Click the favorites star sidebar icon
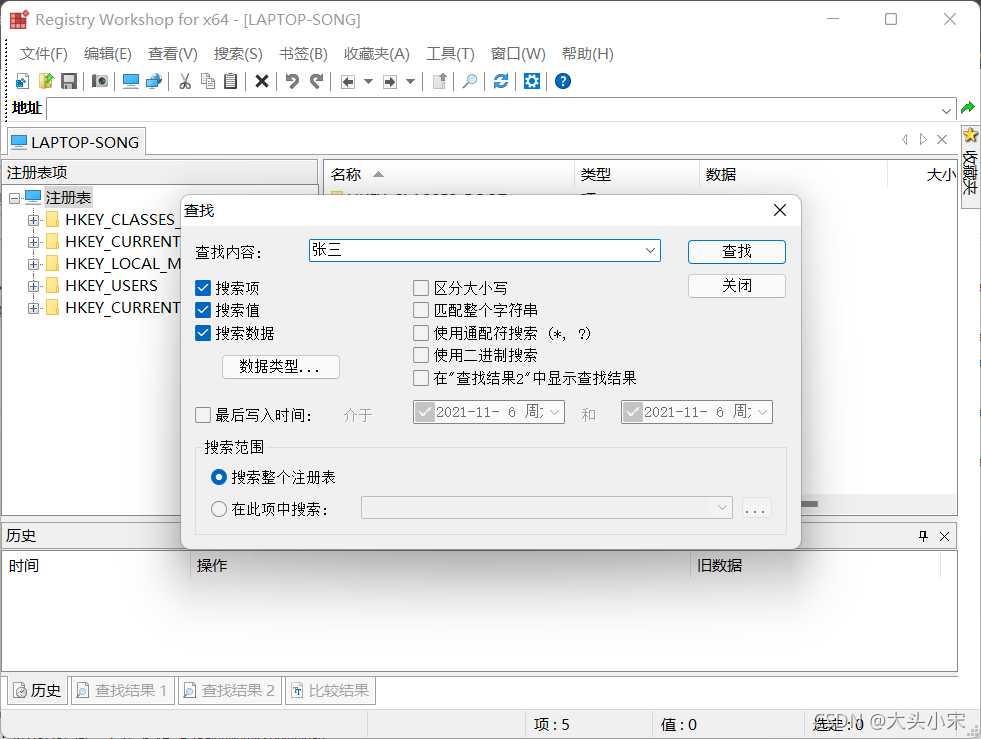981x739 pixels. 970,135
